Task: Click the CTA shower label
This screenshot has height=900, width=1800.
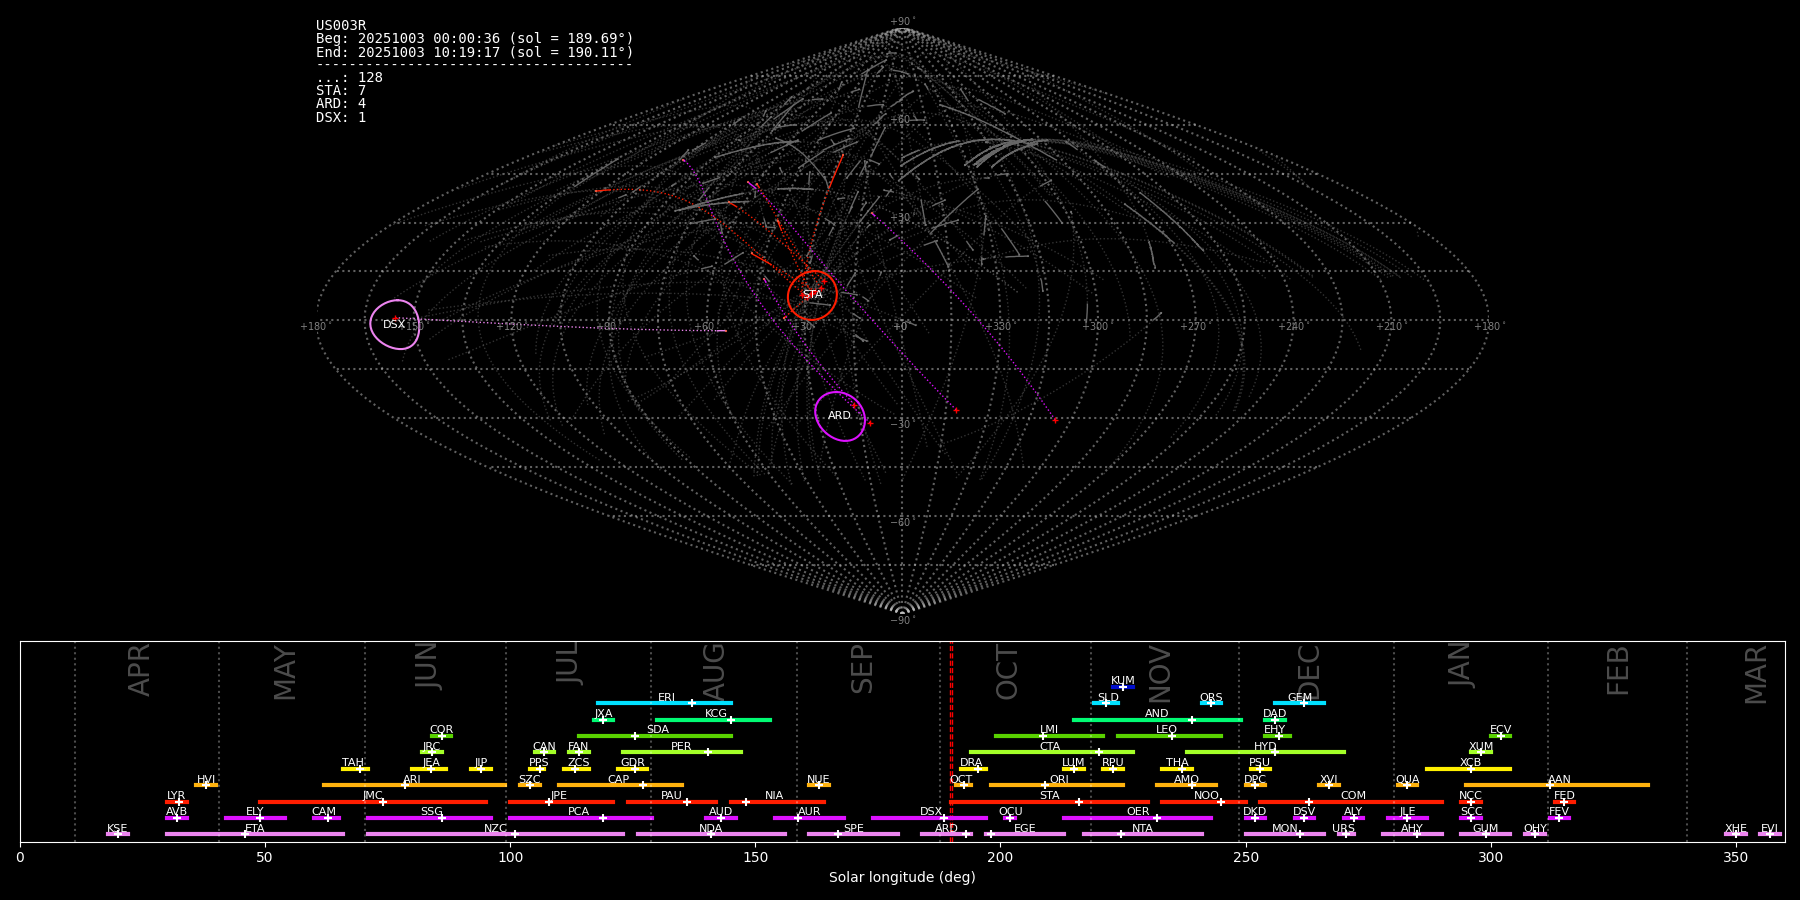Action: [x=1050, y=747]
